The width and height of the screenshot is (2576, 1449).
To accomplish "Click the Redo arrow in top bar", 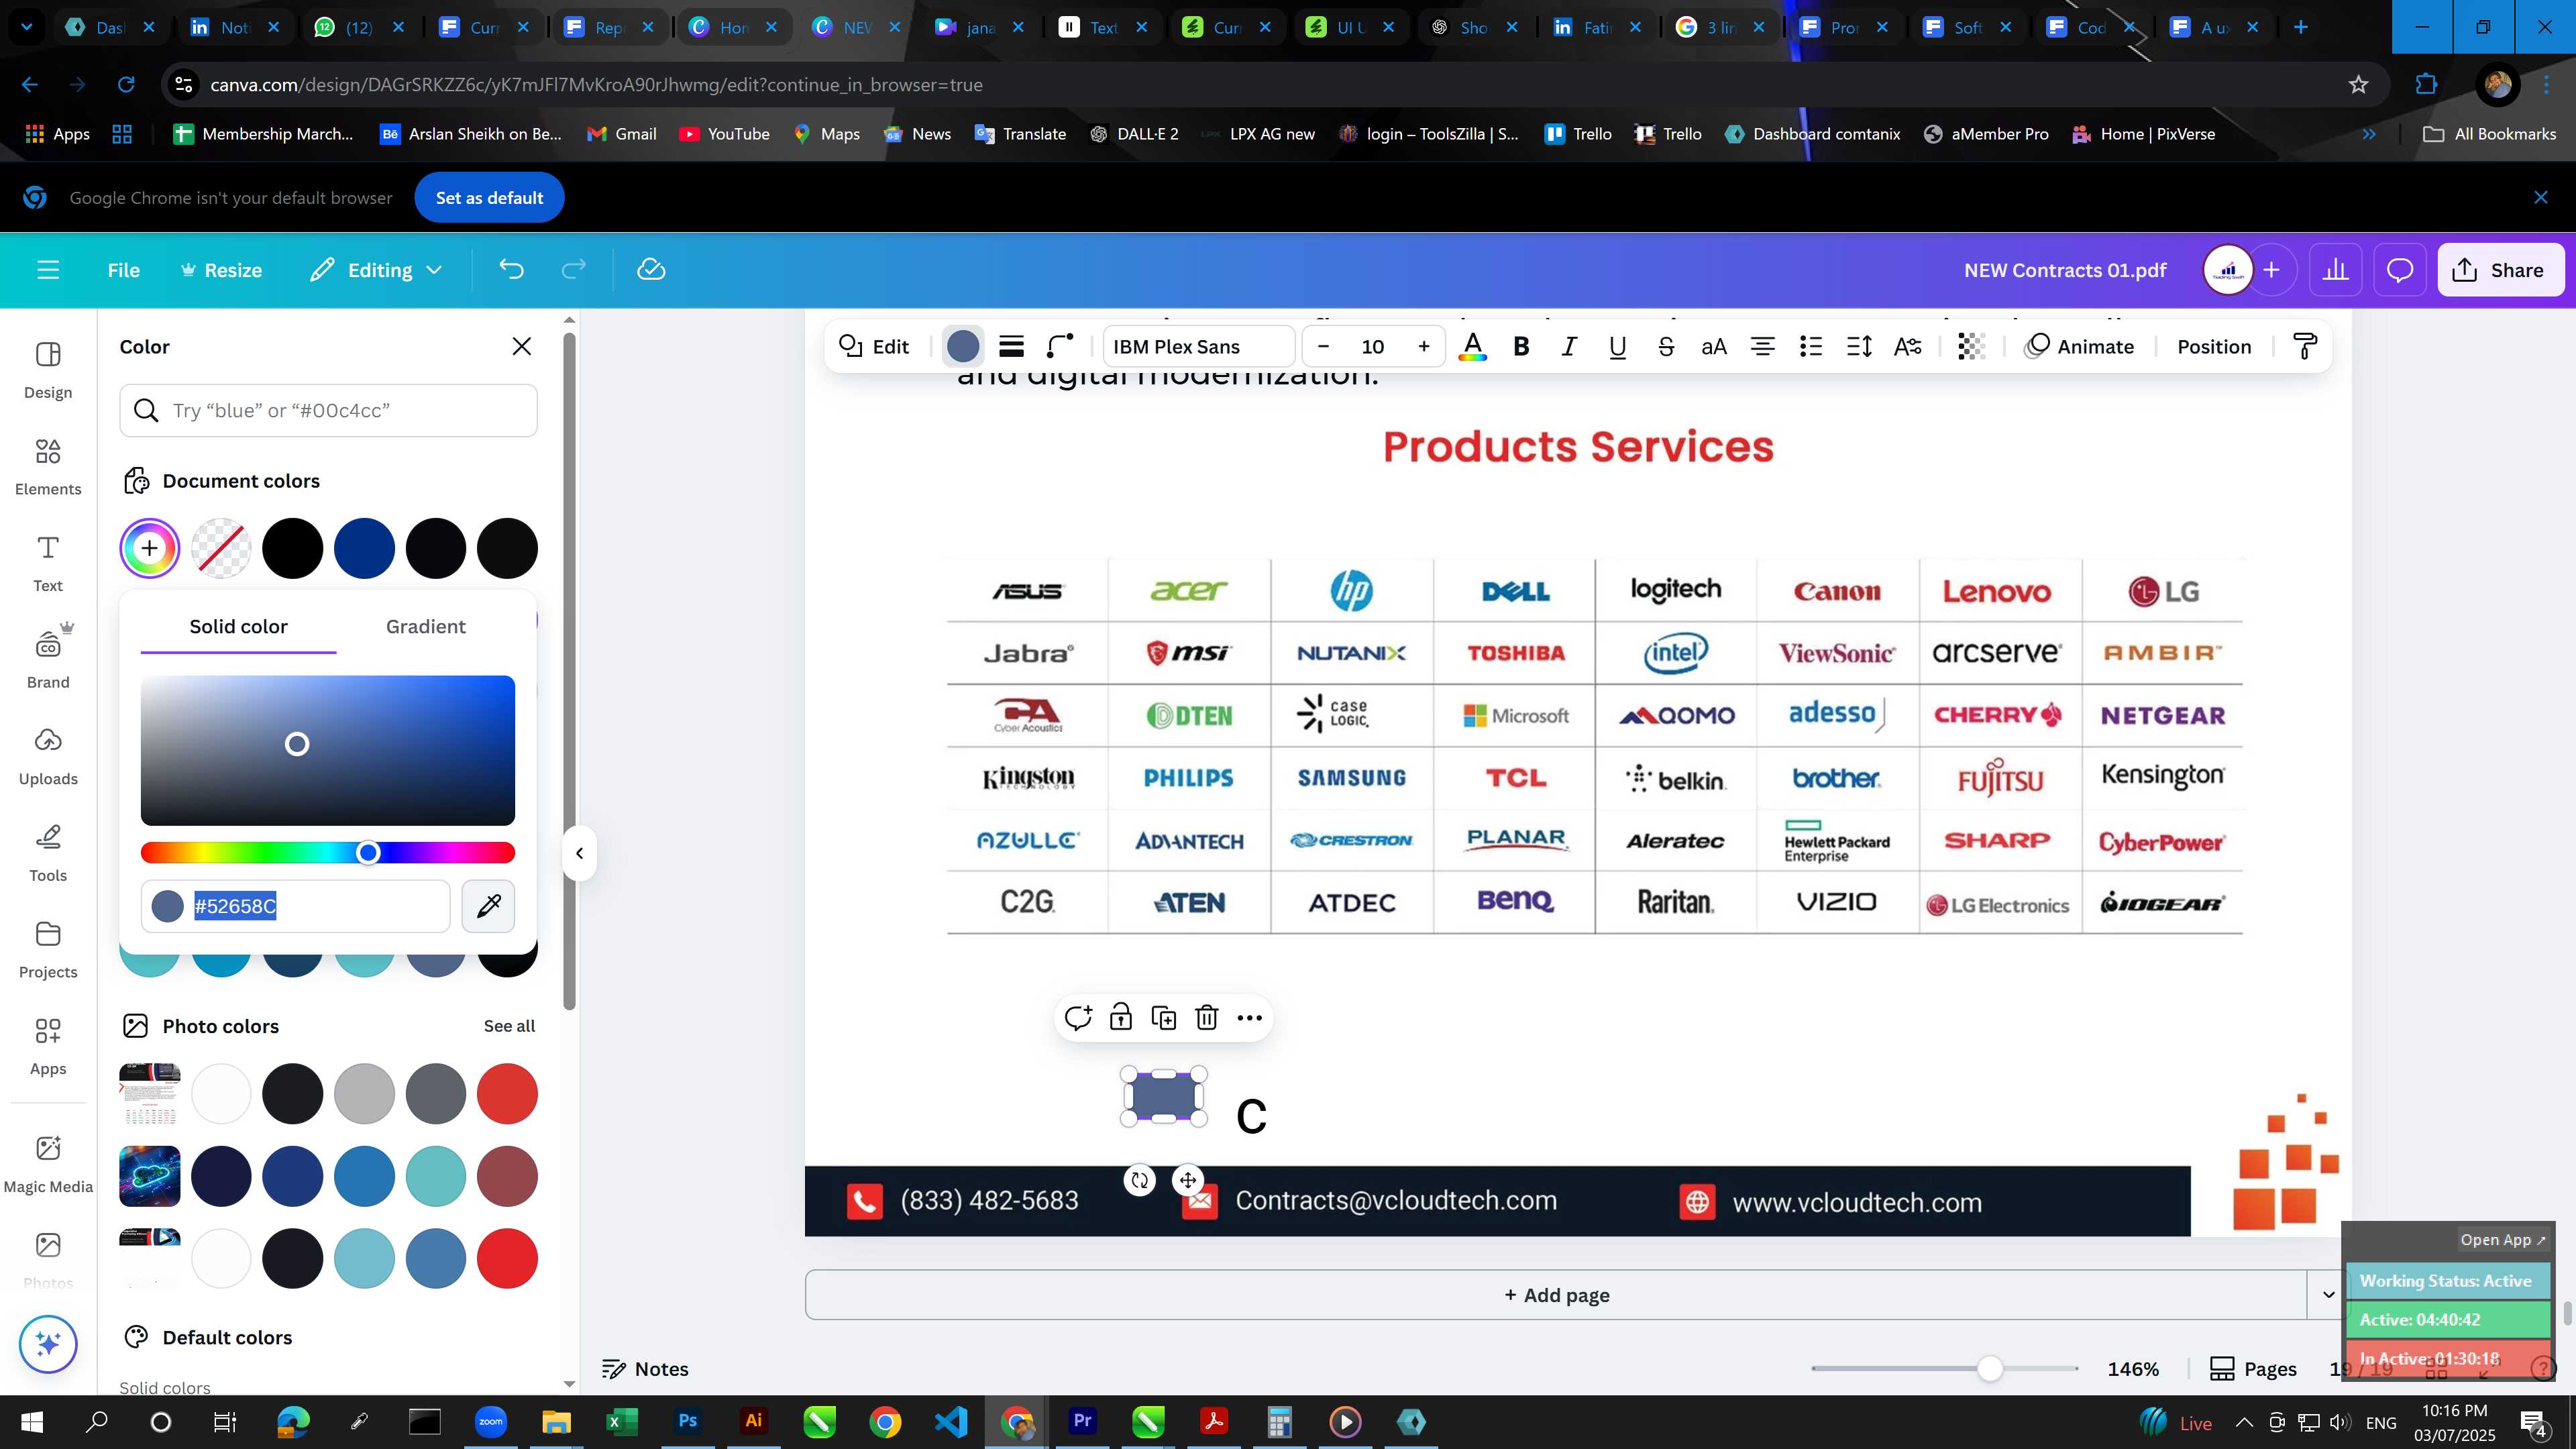I will [573, 270].
